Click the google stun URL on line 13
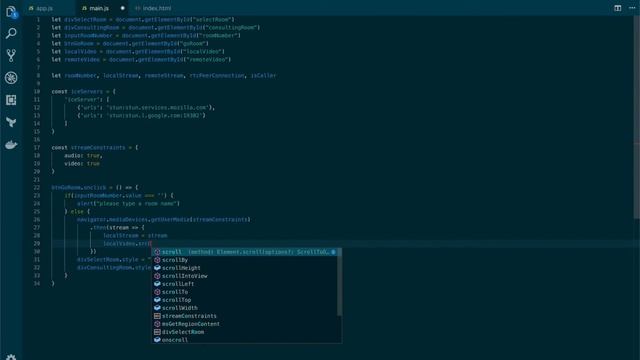 pyautogui.click(x=154, y=116)
